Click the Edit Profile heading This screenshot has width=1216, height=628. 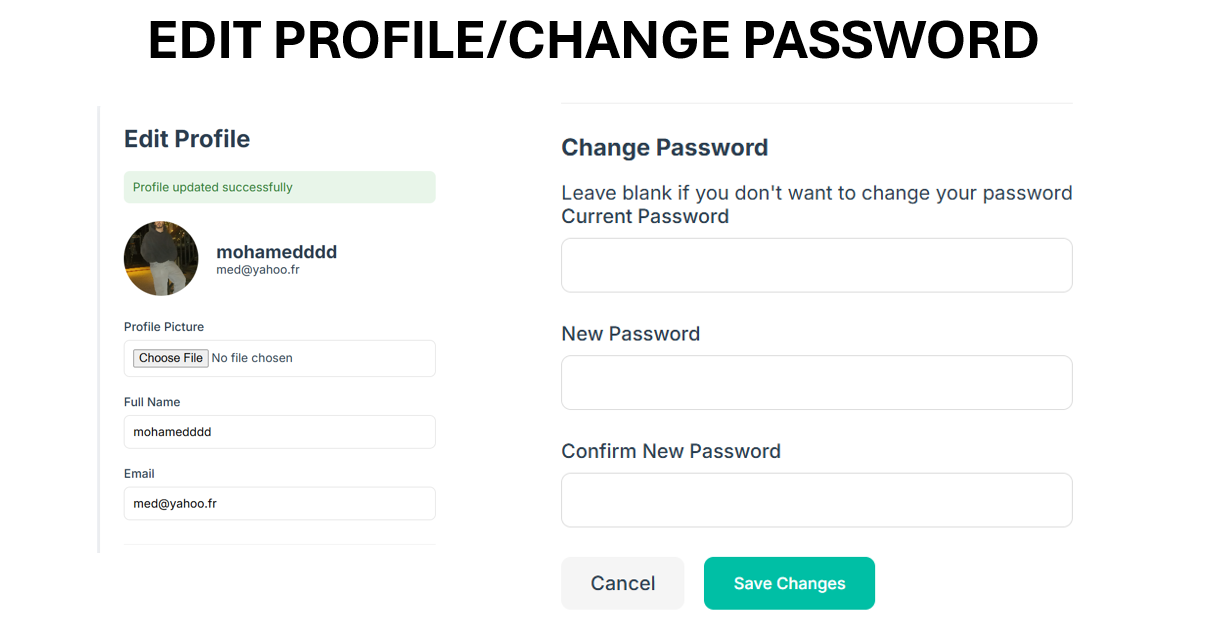click(x=187, y=139)
